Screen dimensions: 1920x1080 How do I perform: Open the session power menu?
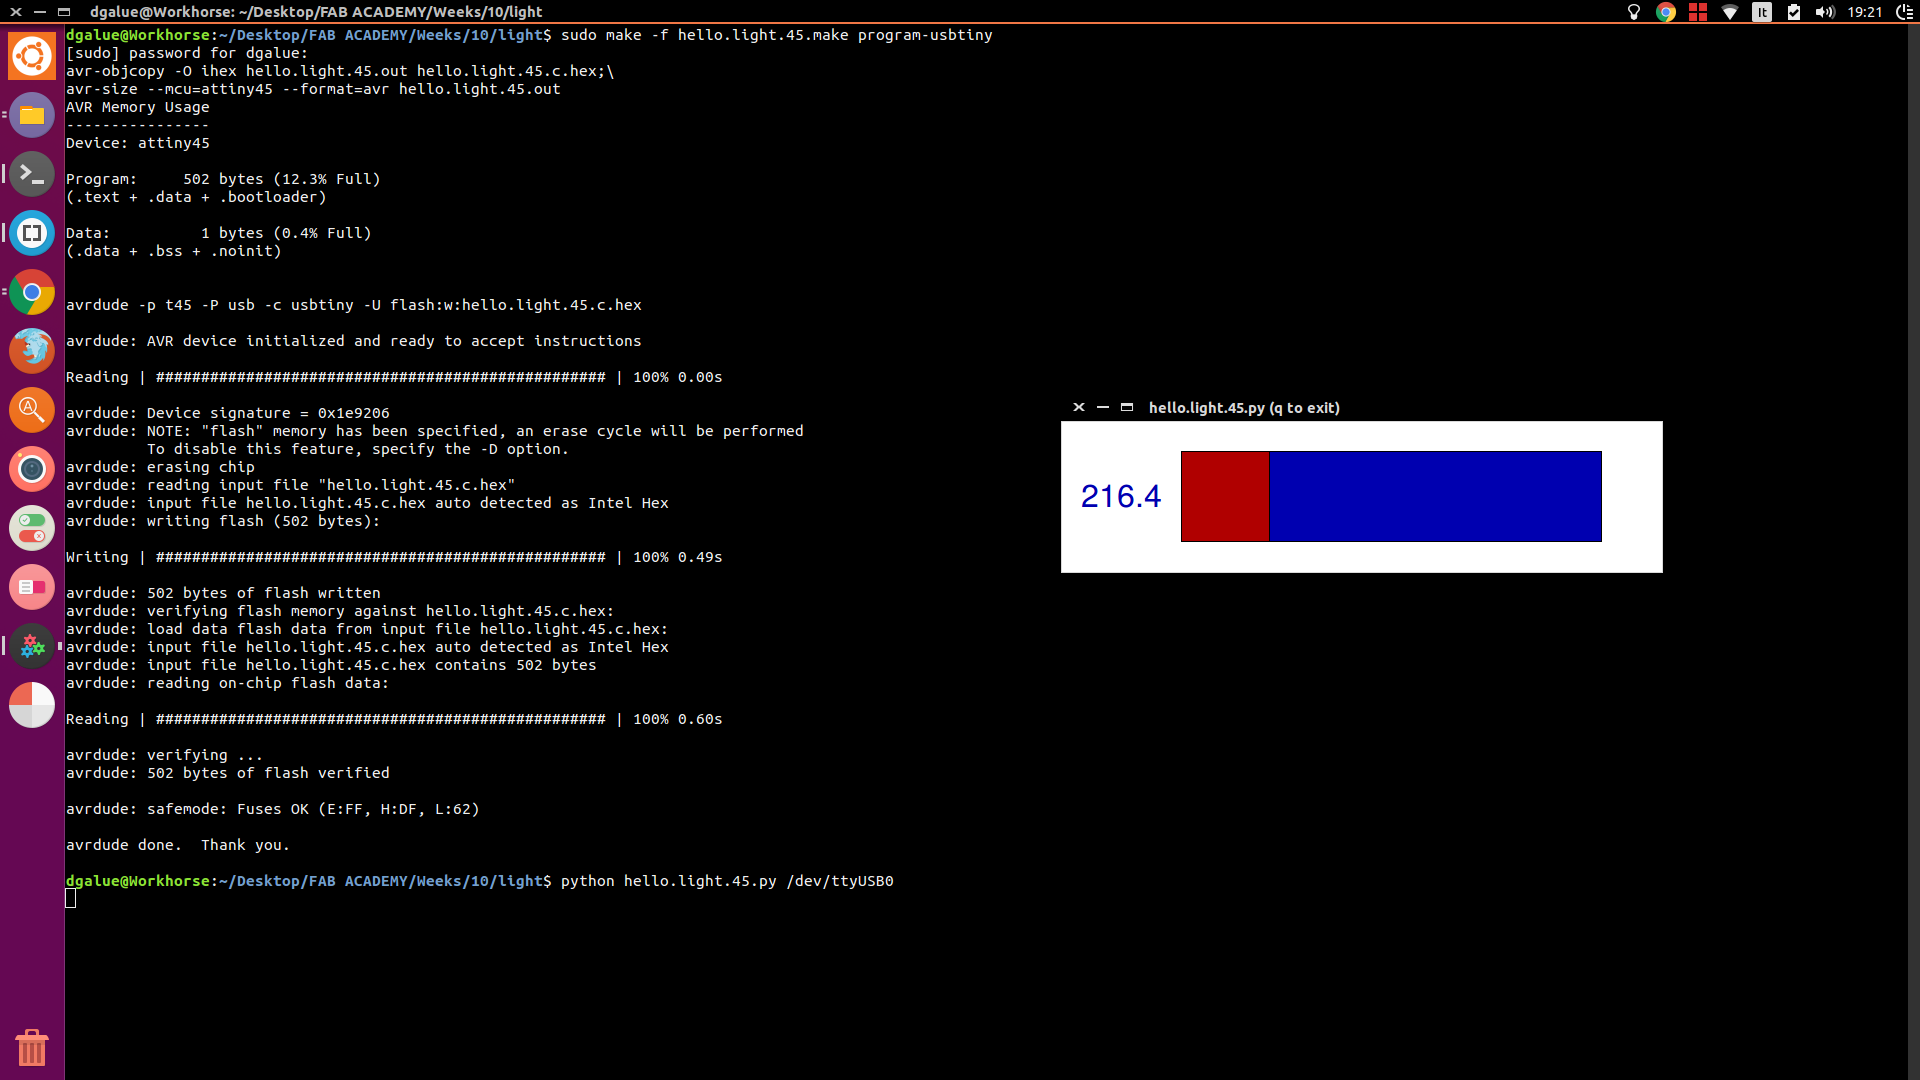coord(1904,12)
